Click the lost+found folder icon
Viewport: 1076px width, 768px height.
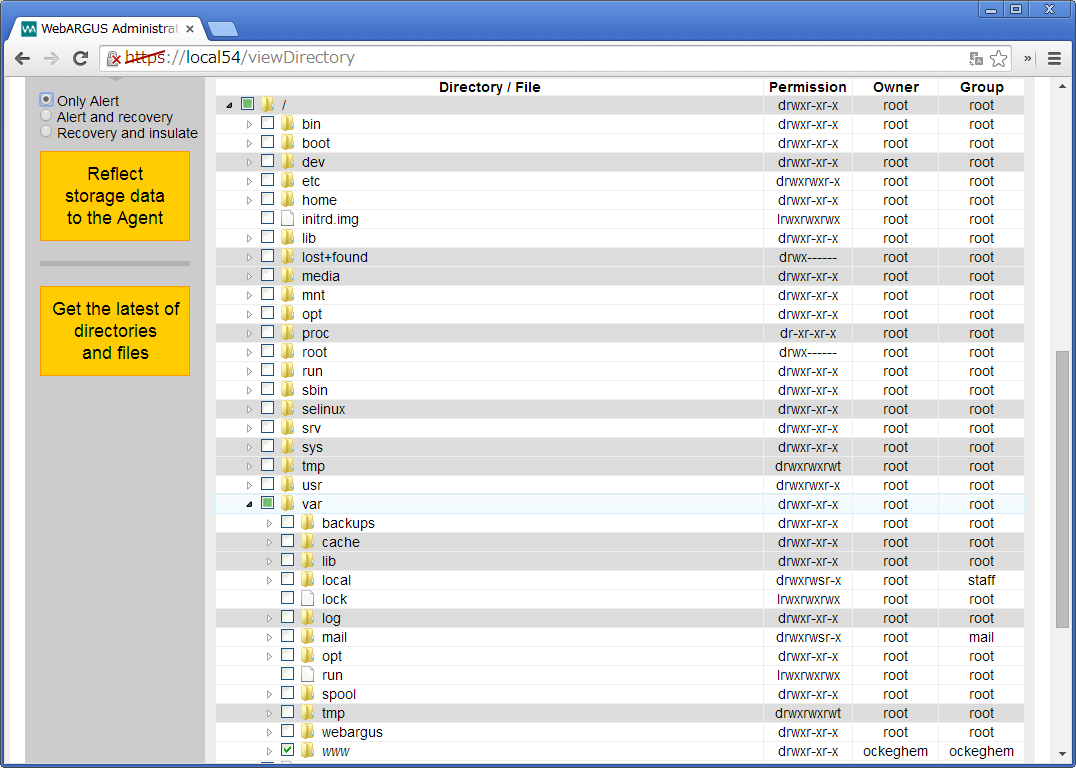pos(288,257)
